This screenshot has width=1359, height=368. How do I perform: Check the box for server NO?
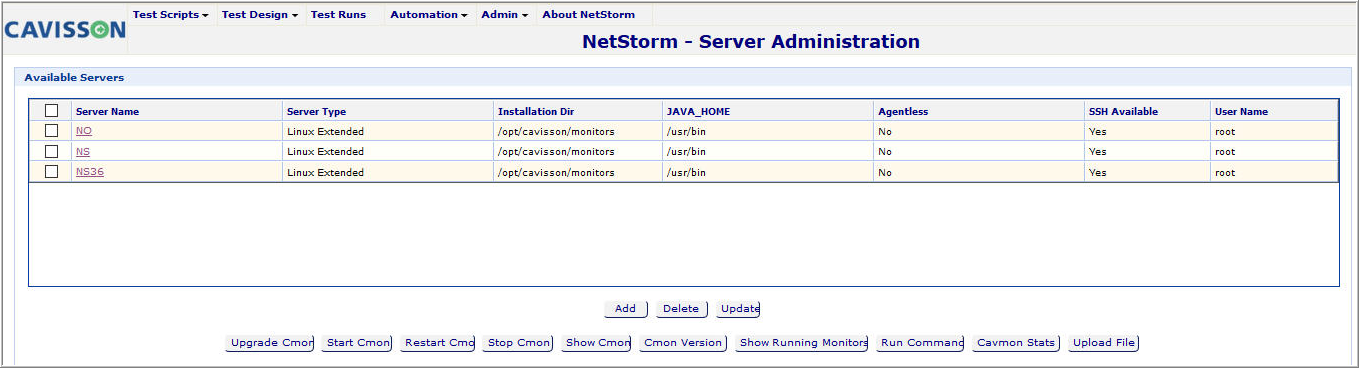52,131
